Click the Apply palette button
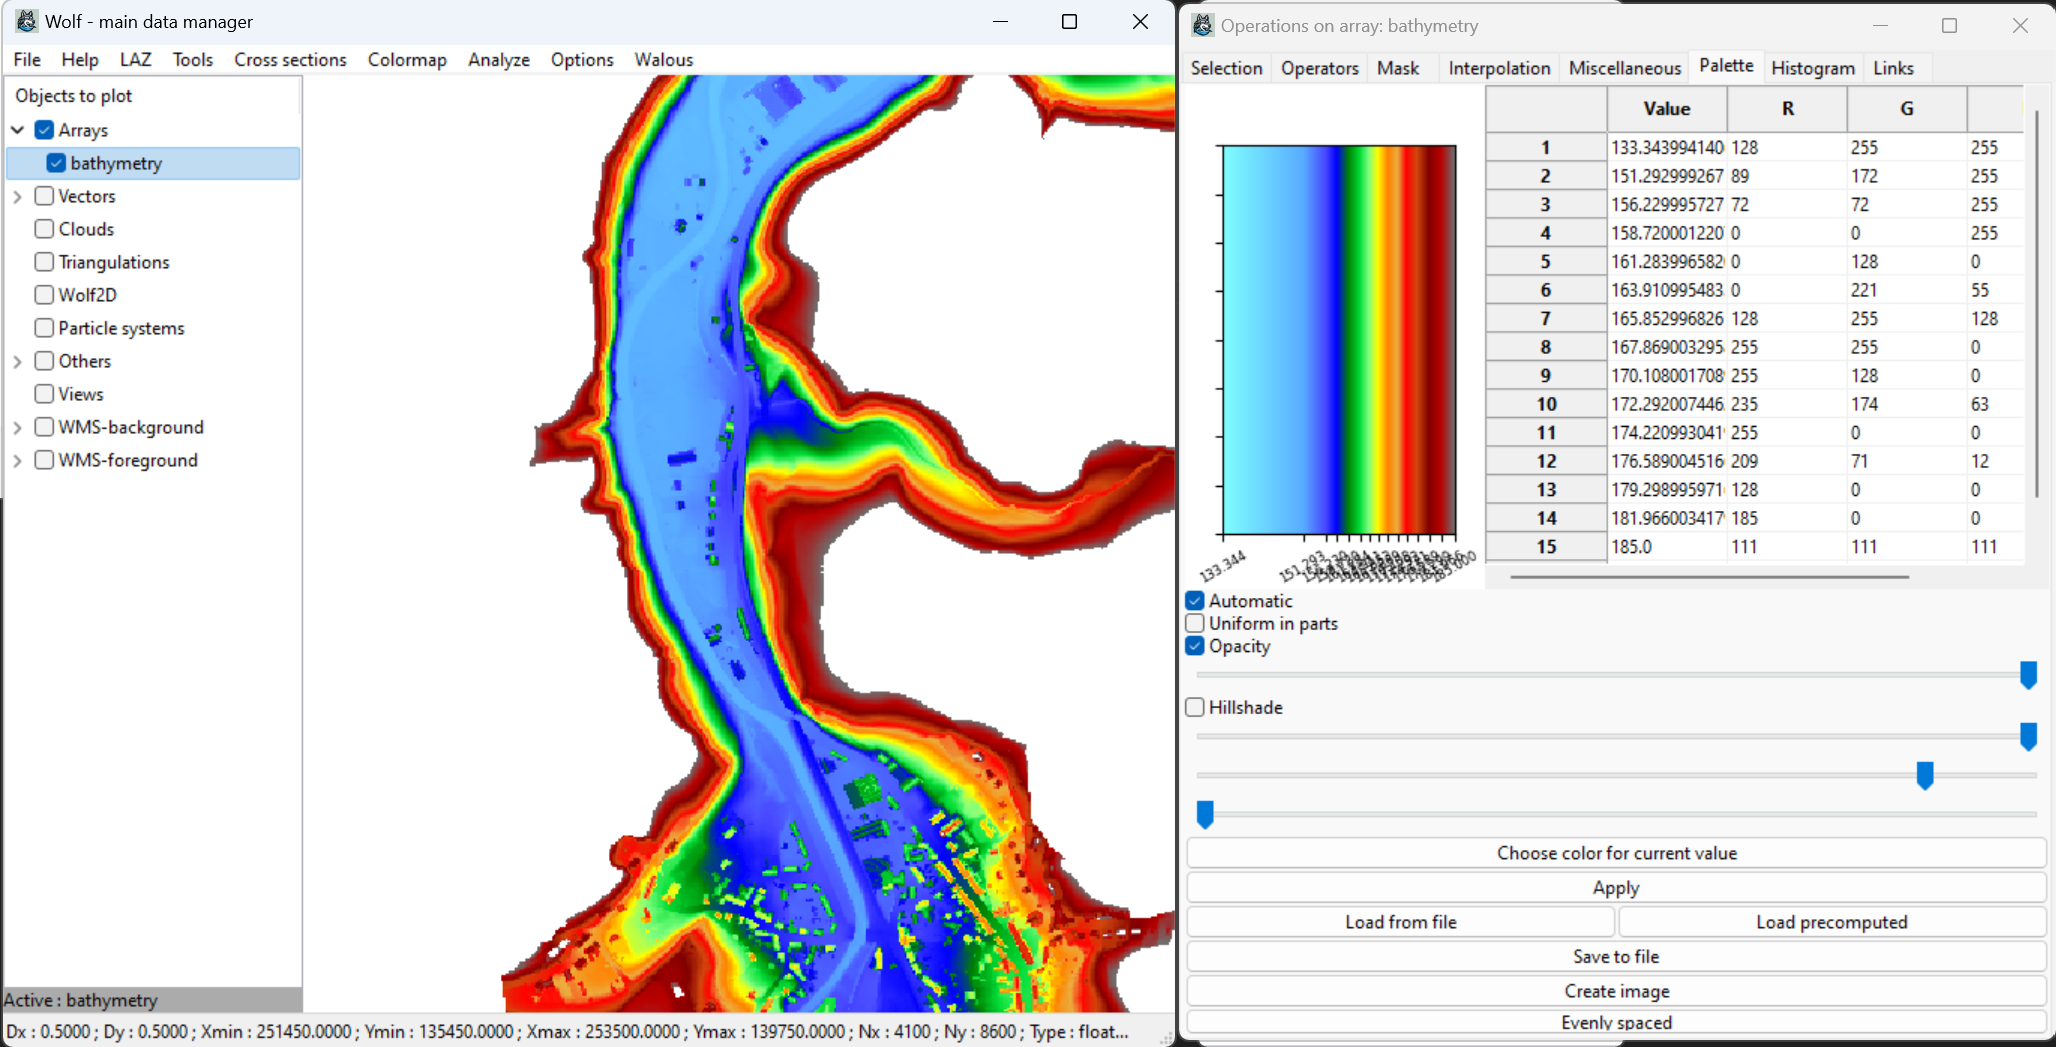 coord(1615,888)
